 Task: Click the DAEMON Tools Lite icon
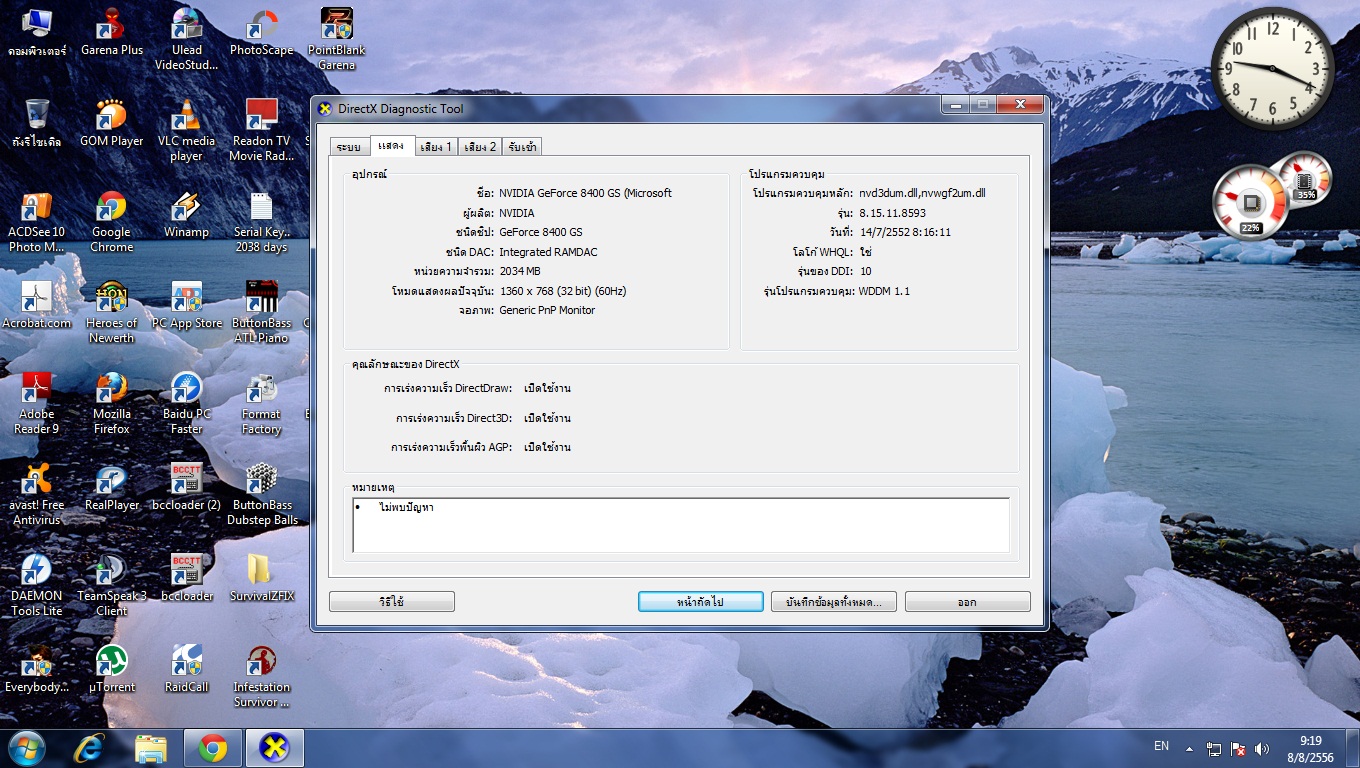36,585
